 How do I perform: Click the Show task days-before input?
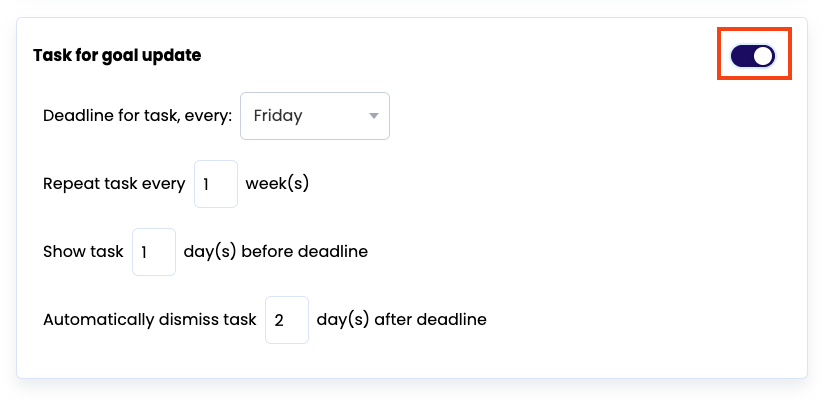pos(154,252)
